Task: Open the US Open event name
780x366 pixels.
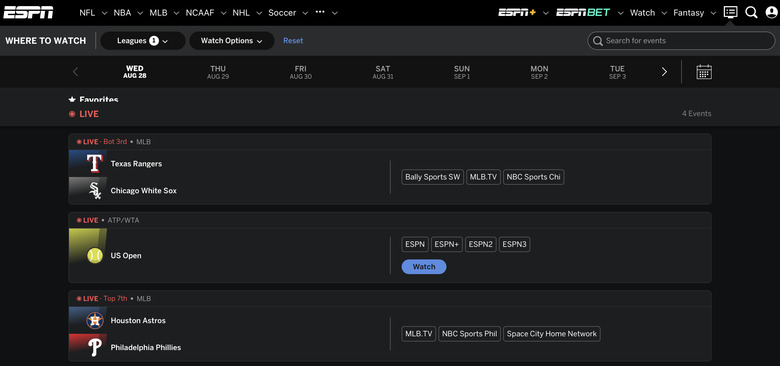Action: pos(126,256)
